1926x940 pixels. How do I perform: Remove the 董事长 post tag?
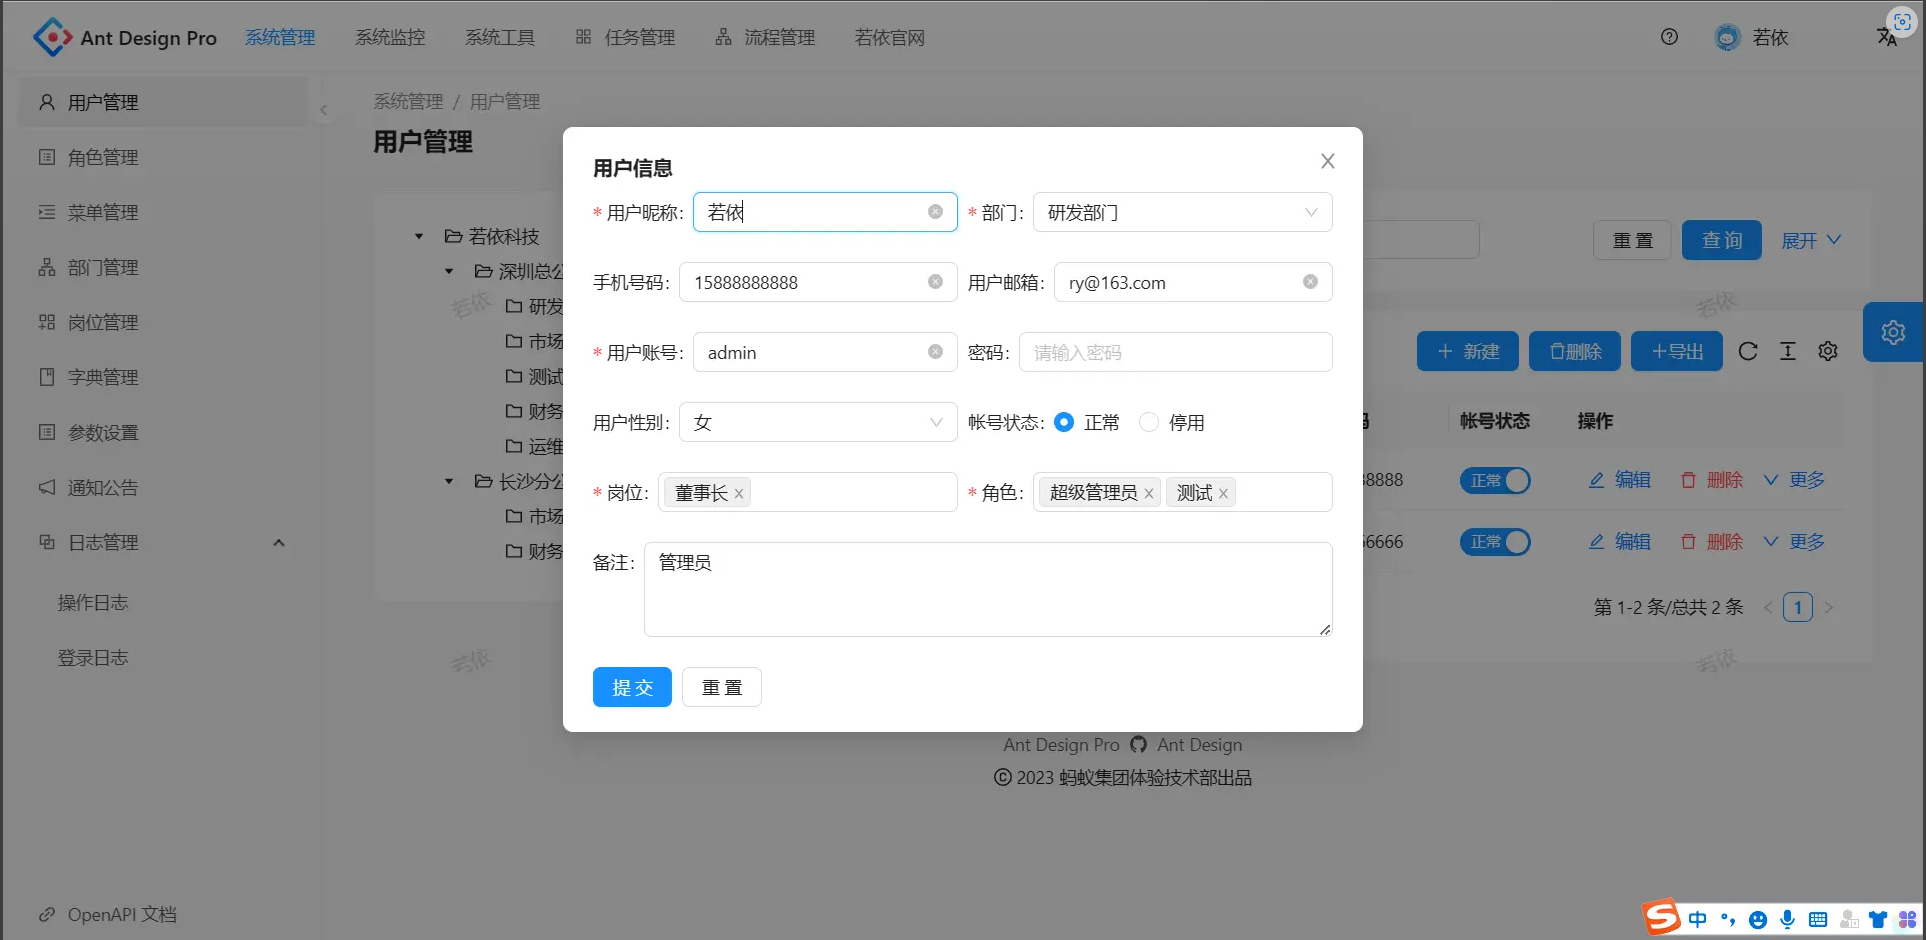pos(739,493)
